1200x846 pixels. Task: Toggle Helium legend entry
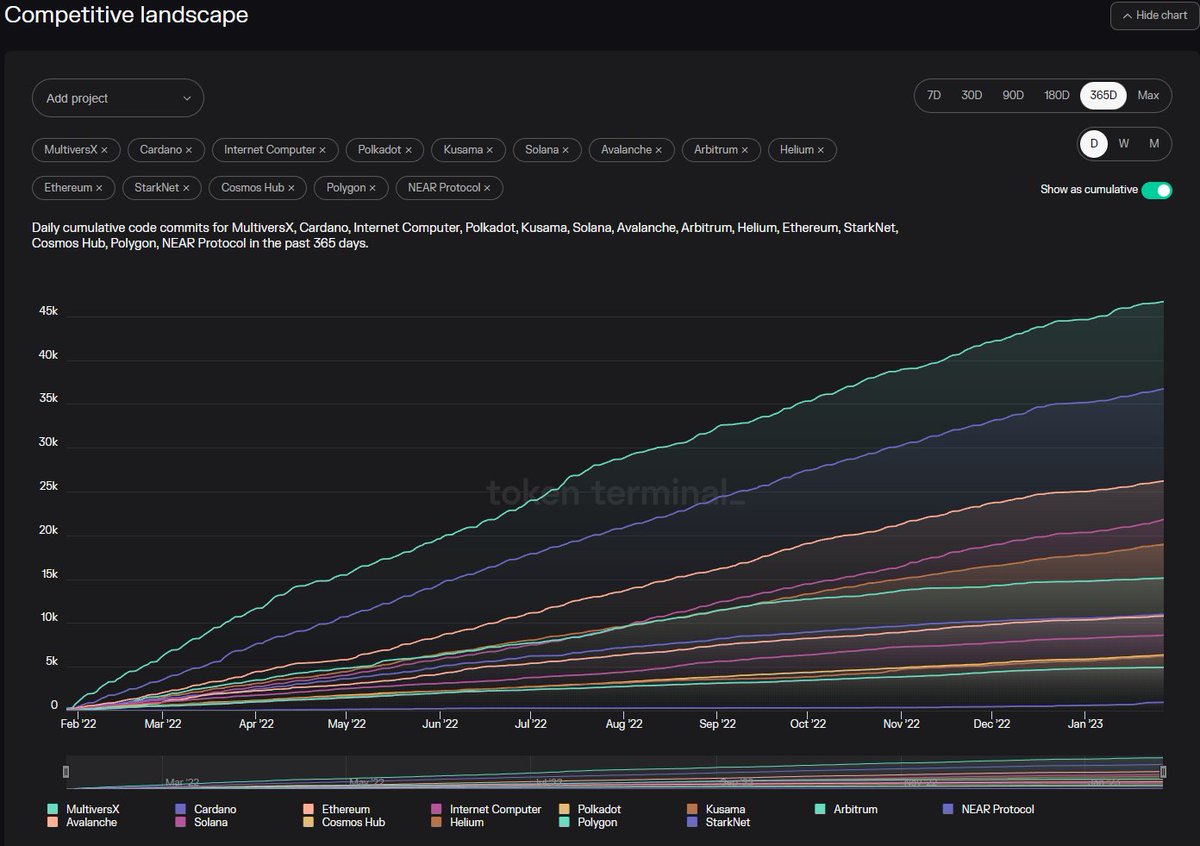(x=458, y=822)
